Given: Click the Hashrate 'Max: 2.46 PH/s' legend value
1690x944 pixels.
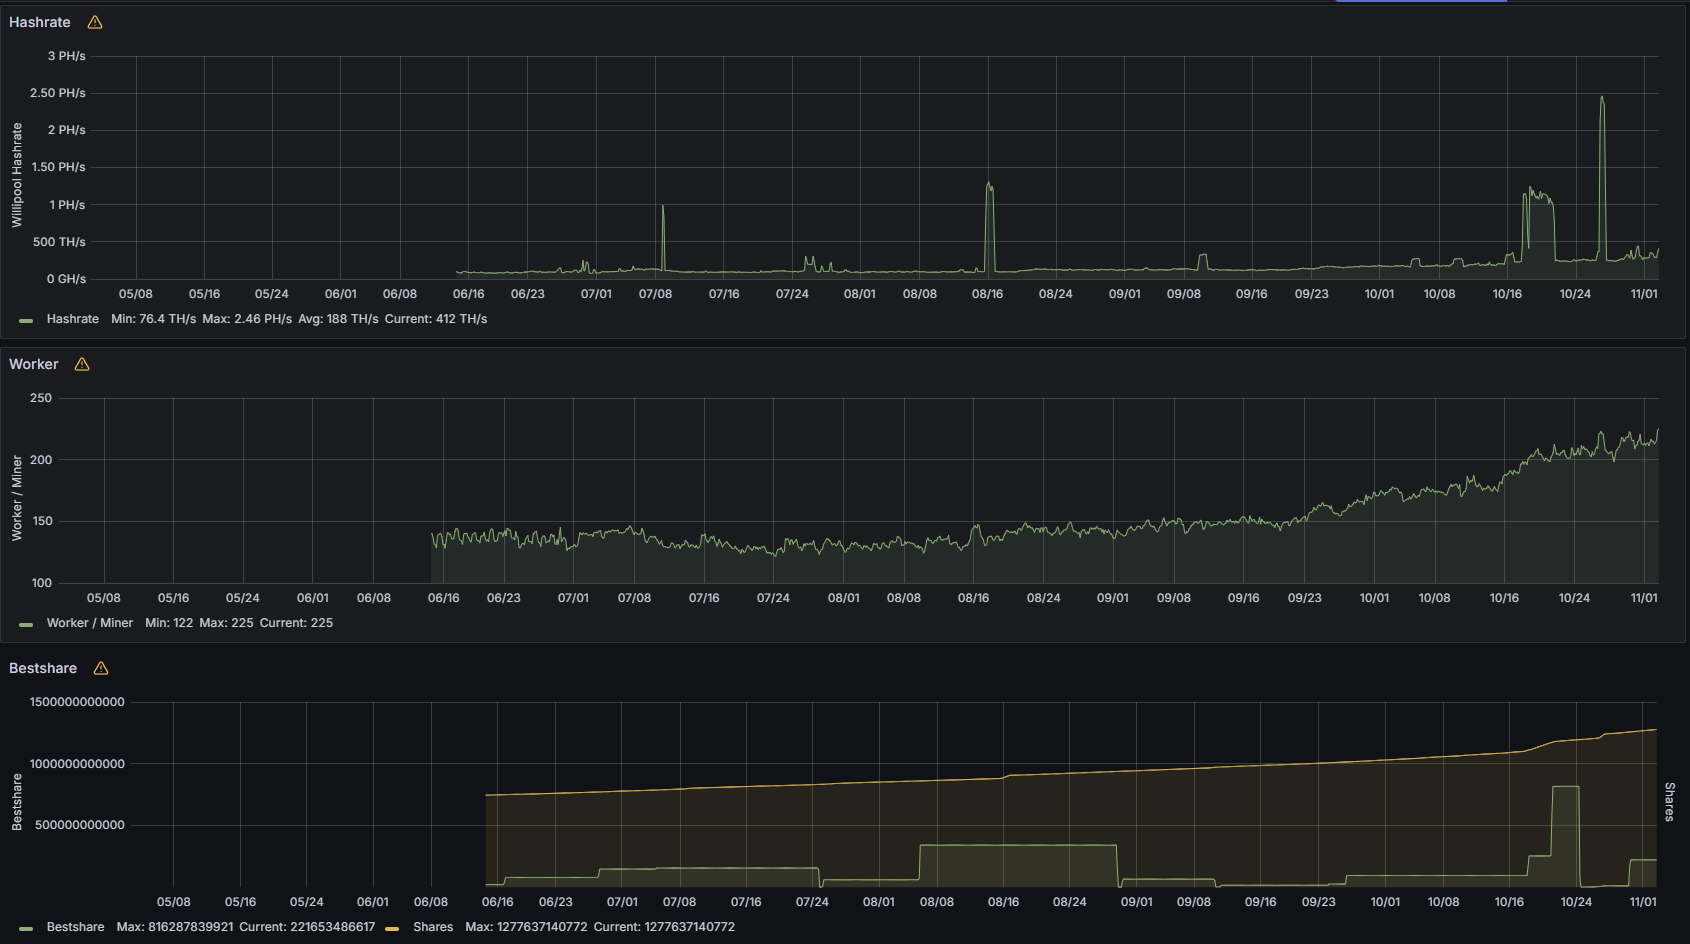Looking at the screenshot, I should tap(247, 319).
